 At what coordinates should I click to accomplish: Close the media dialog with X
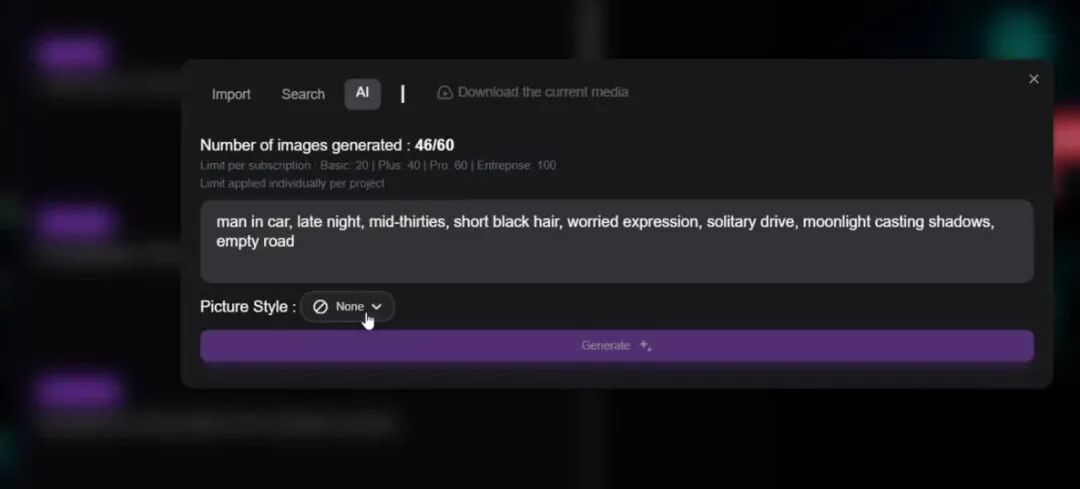coord(1033,79)
